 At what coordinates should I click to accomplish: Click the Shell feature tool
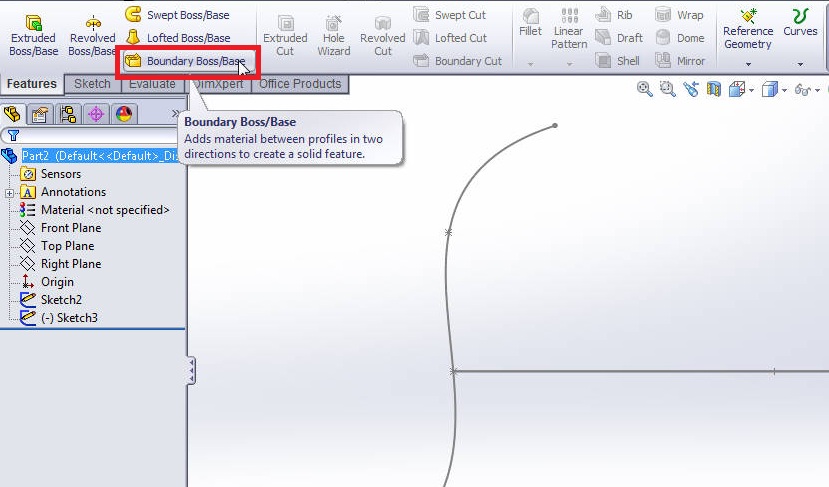(x=617, y=61)
